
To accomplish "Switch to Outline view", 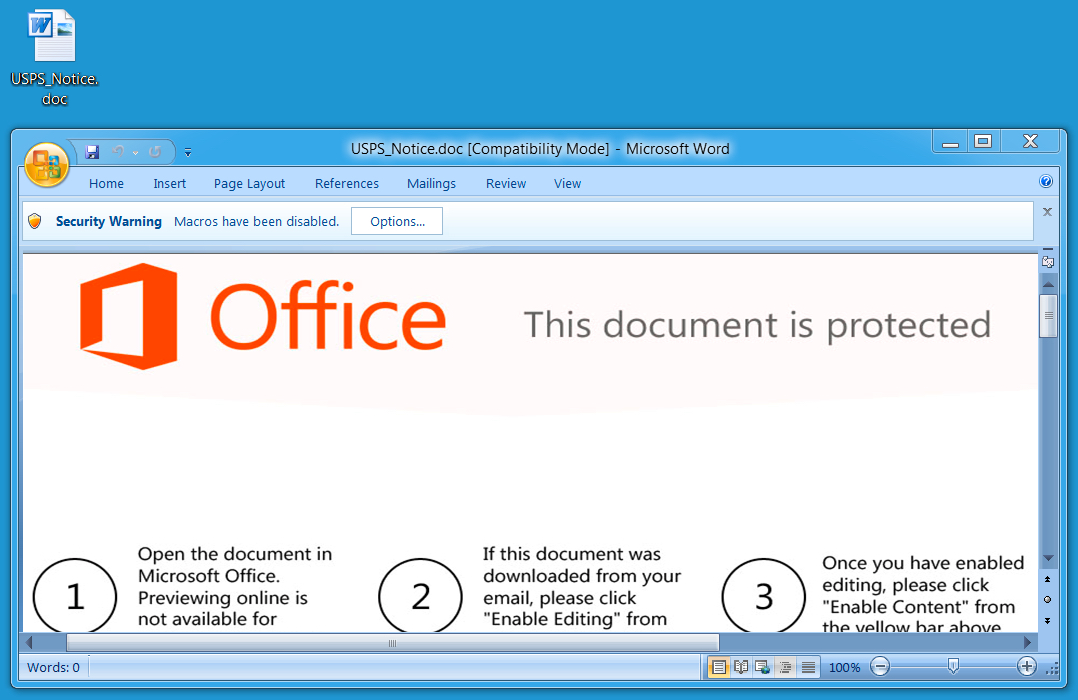I will pos(786,667).
